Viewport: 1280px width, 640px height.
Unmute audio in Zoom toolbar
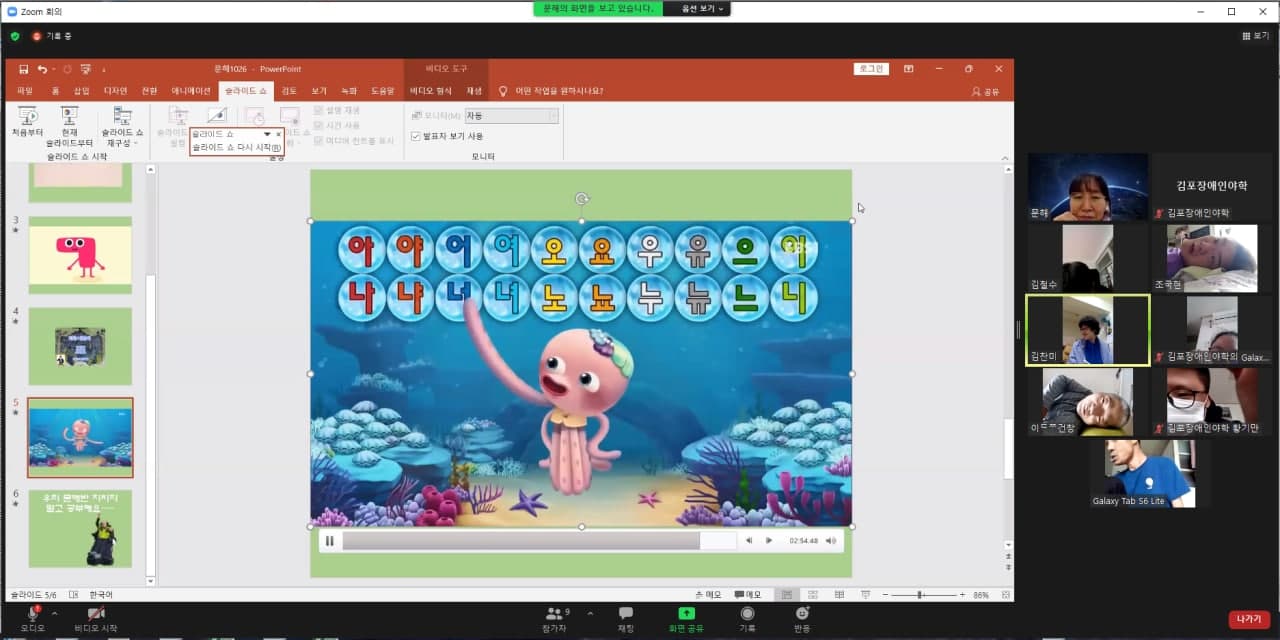point(32,619)
